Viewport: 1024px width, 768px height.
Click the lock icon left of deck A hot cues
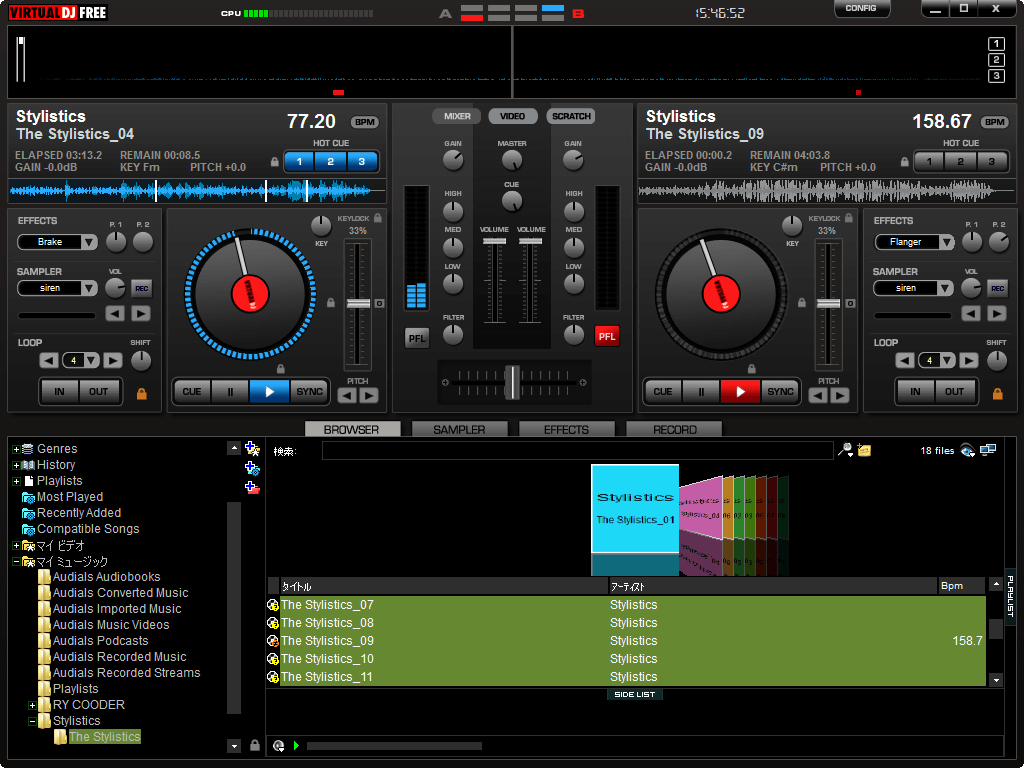pyautogui.click(x=275, y=161)
